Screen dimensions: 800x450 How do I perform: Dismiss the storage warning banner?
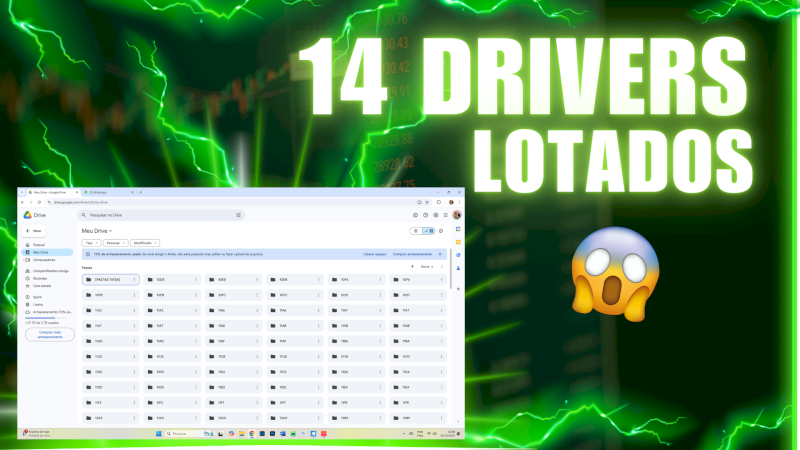tap(440, 254)
